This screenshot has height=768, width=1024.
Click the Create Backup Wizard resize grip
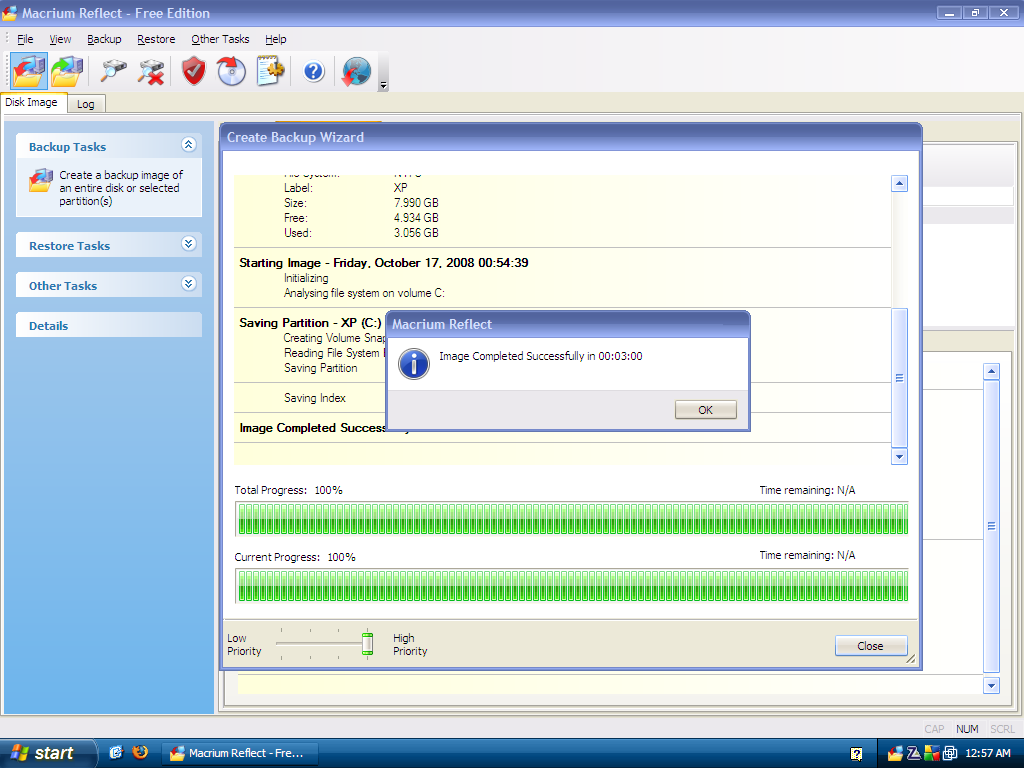click(911, 659)
